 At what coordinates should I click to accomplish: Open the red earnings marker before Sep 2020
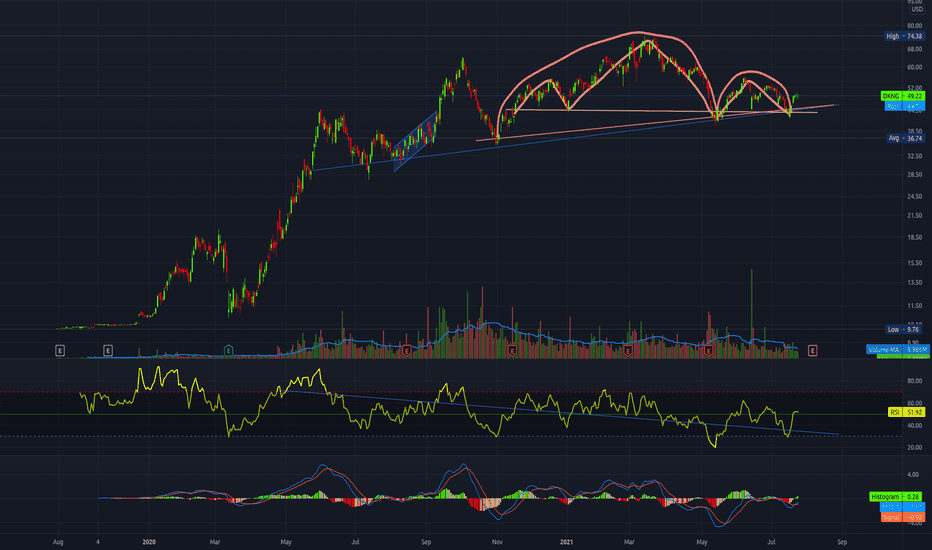(407, 351)
